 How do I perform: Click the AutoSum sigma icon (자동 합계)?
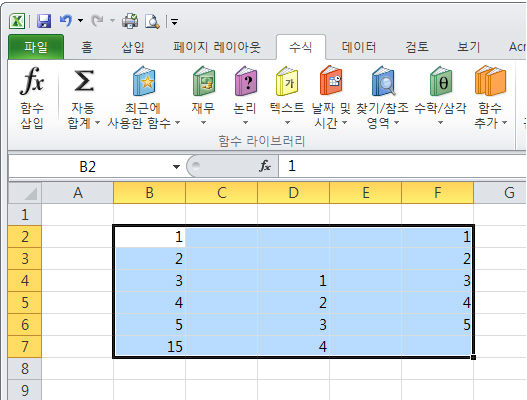point(83,81)
